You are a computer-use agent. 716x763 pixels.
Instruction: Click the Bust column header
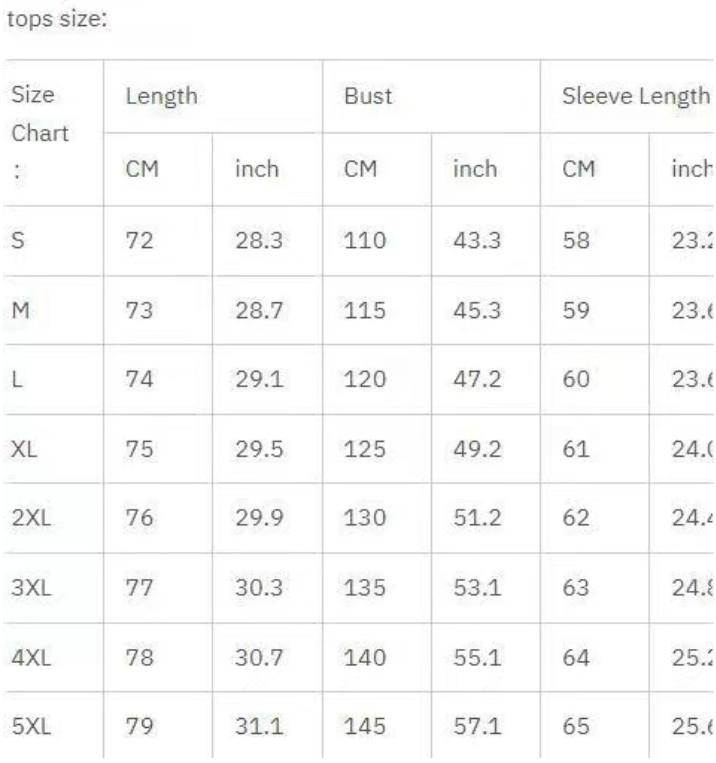point(368,96)
